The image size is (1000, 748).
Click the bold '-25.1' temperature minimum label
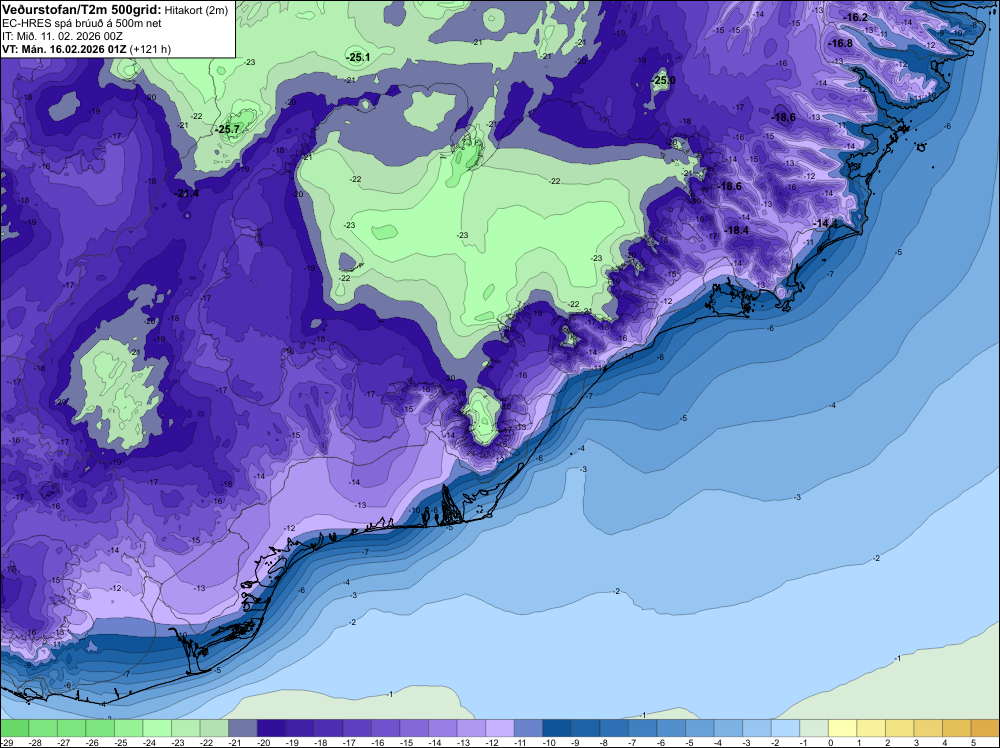click(358, 57)
